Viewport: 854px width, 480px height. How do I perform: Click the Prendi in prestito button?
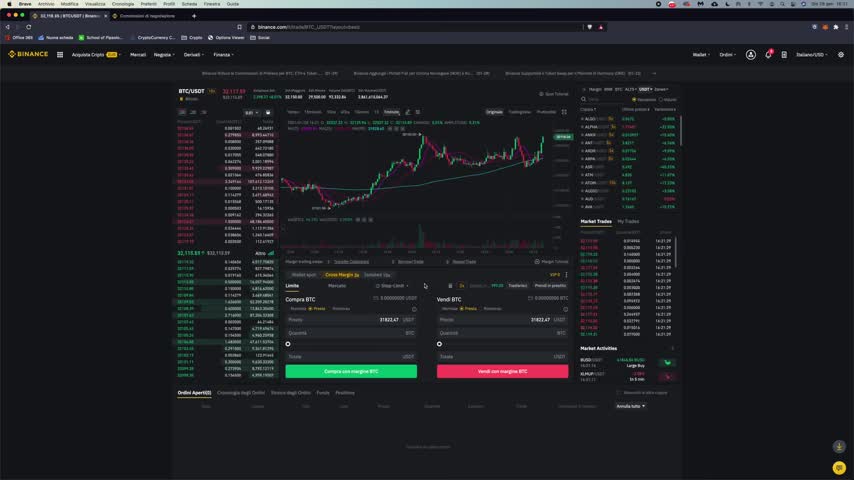[550, 285]
